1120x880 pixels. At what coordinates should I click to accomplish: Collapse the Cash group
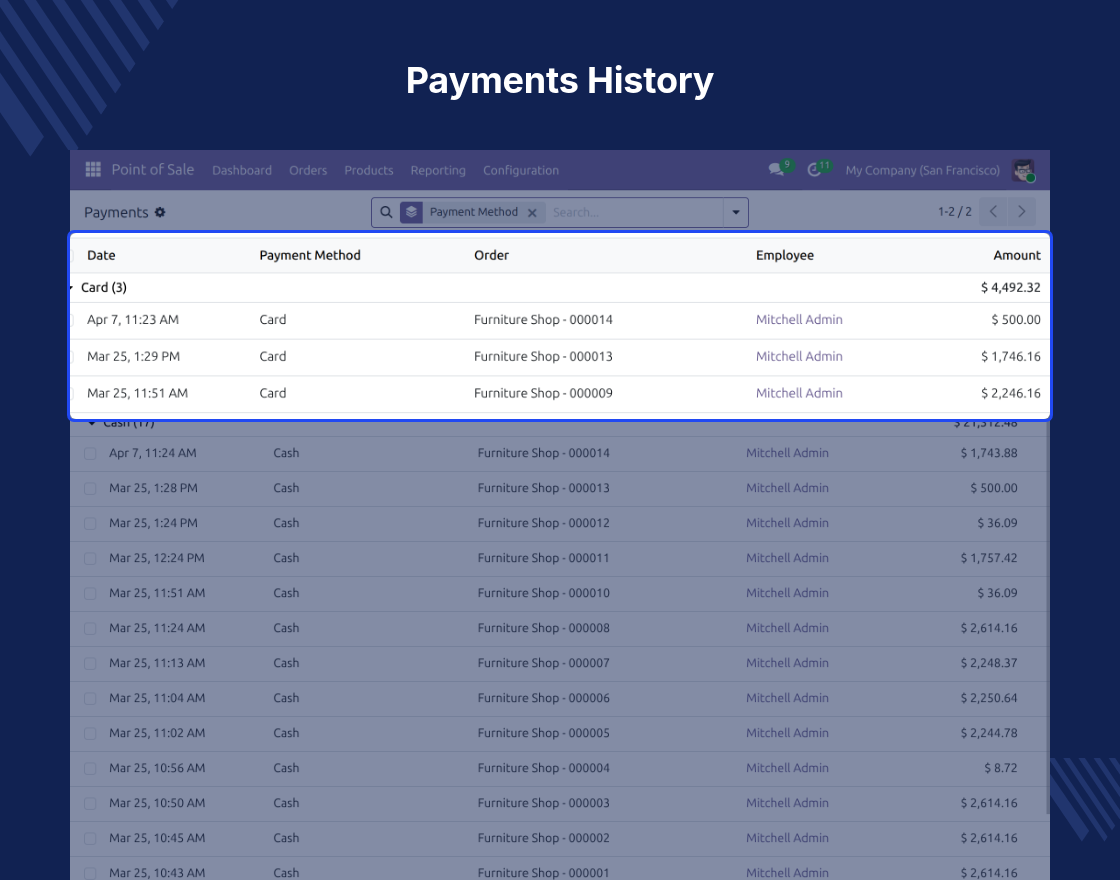coord(91,424)
